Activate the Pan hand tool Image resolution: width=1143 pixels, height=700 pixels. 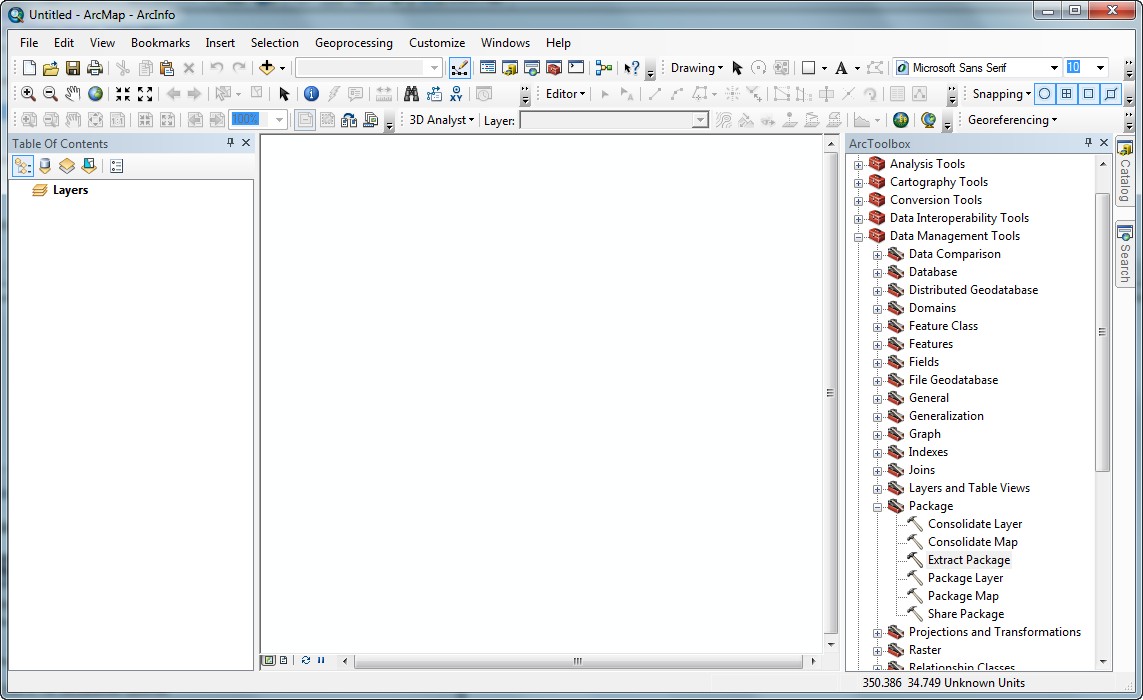(x=73, y=94)
